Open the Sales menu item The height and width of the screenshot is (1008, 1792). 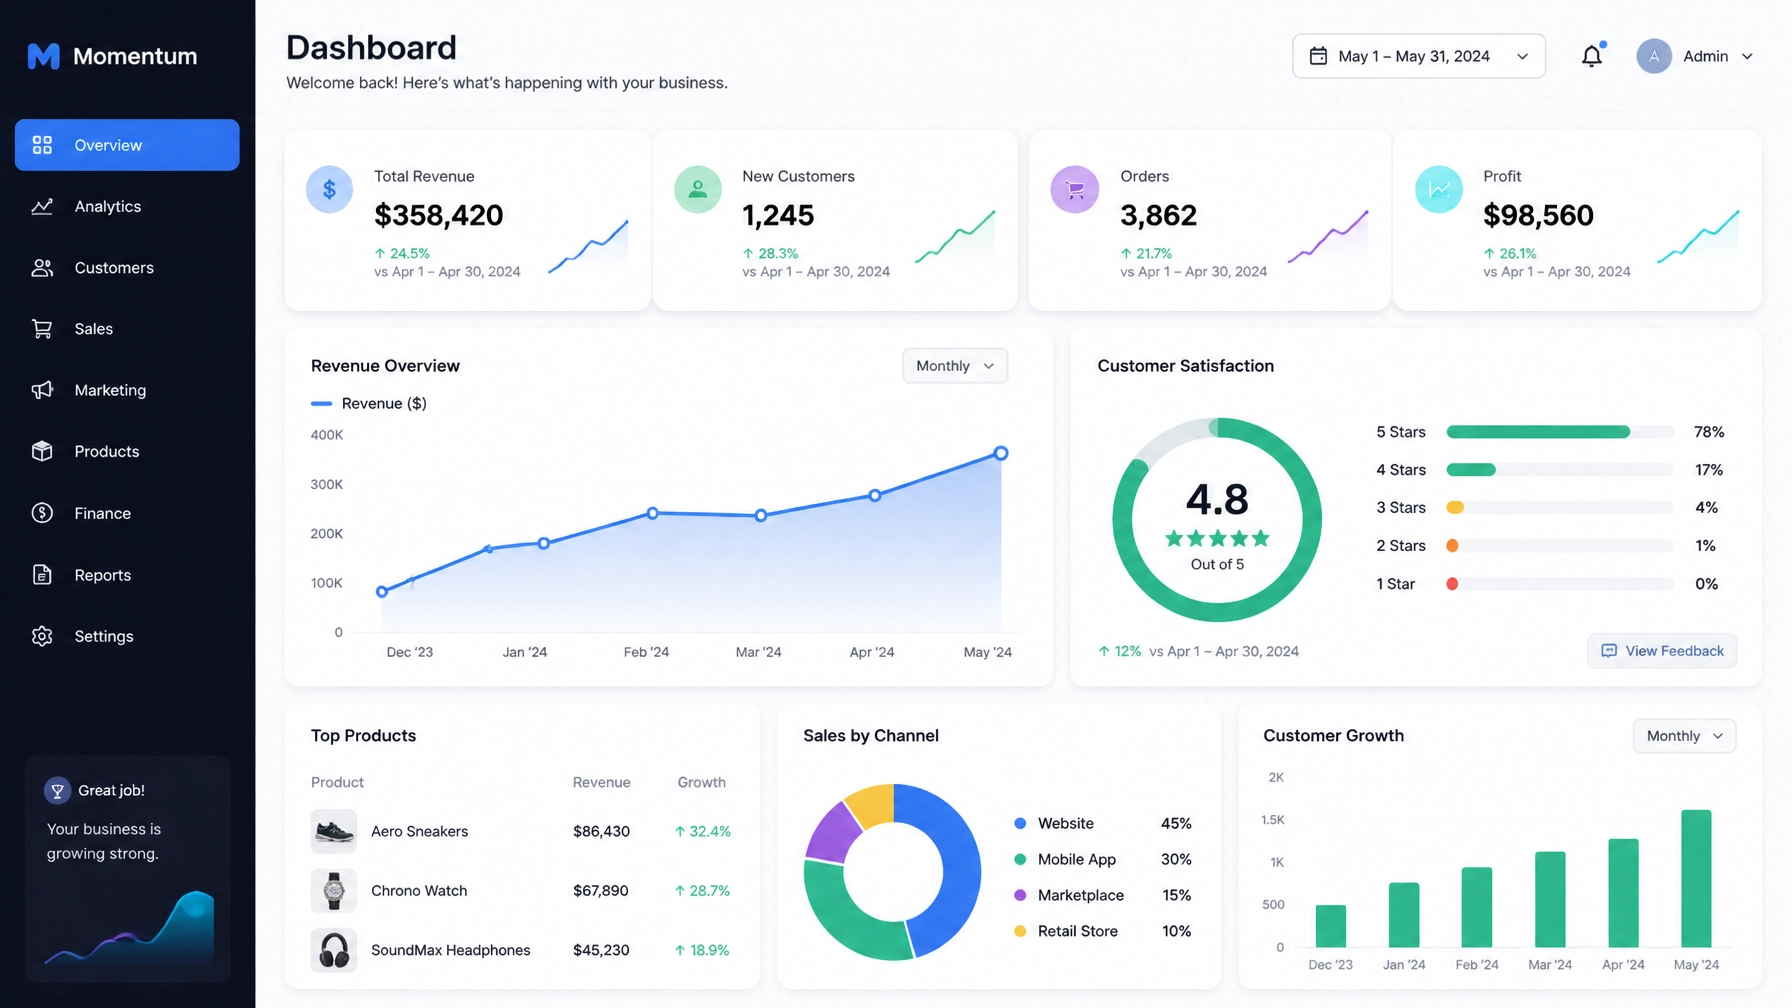click(127, 329)
